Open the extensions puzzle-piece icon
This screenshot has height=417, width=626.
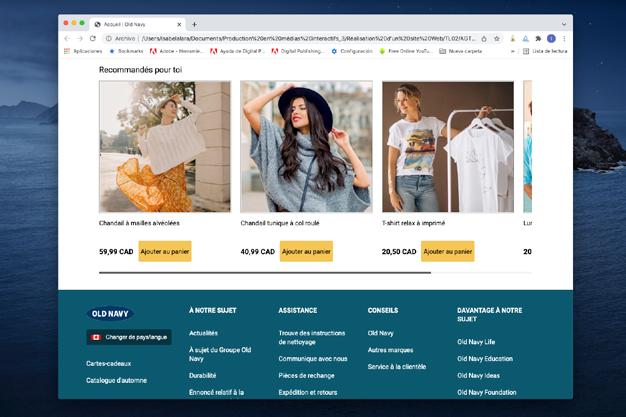pos(538,39)
